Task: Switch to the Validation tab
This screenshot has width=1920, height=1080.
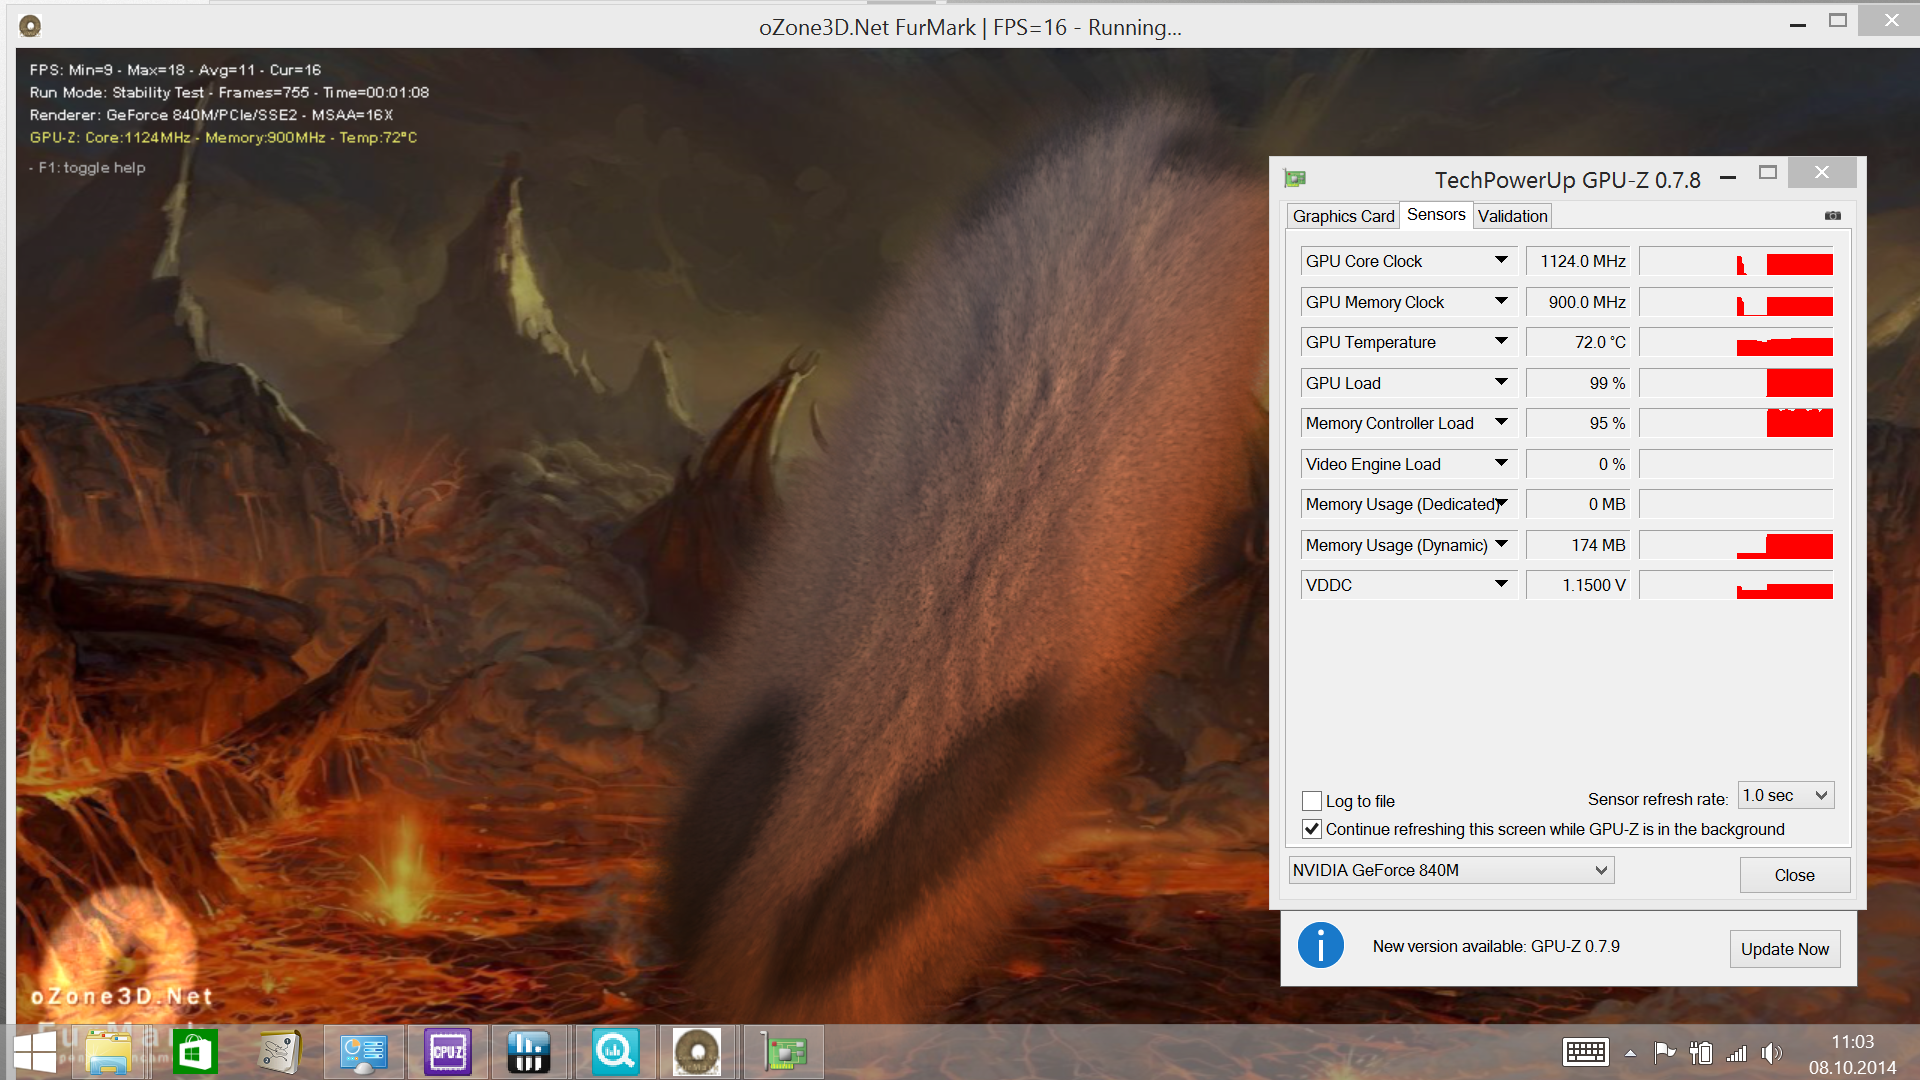Action: click(x=1512, y=216)
